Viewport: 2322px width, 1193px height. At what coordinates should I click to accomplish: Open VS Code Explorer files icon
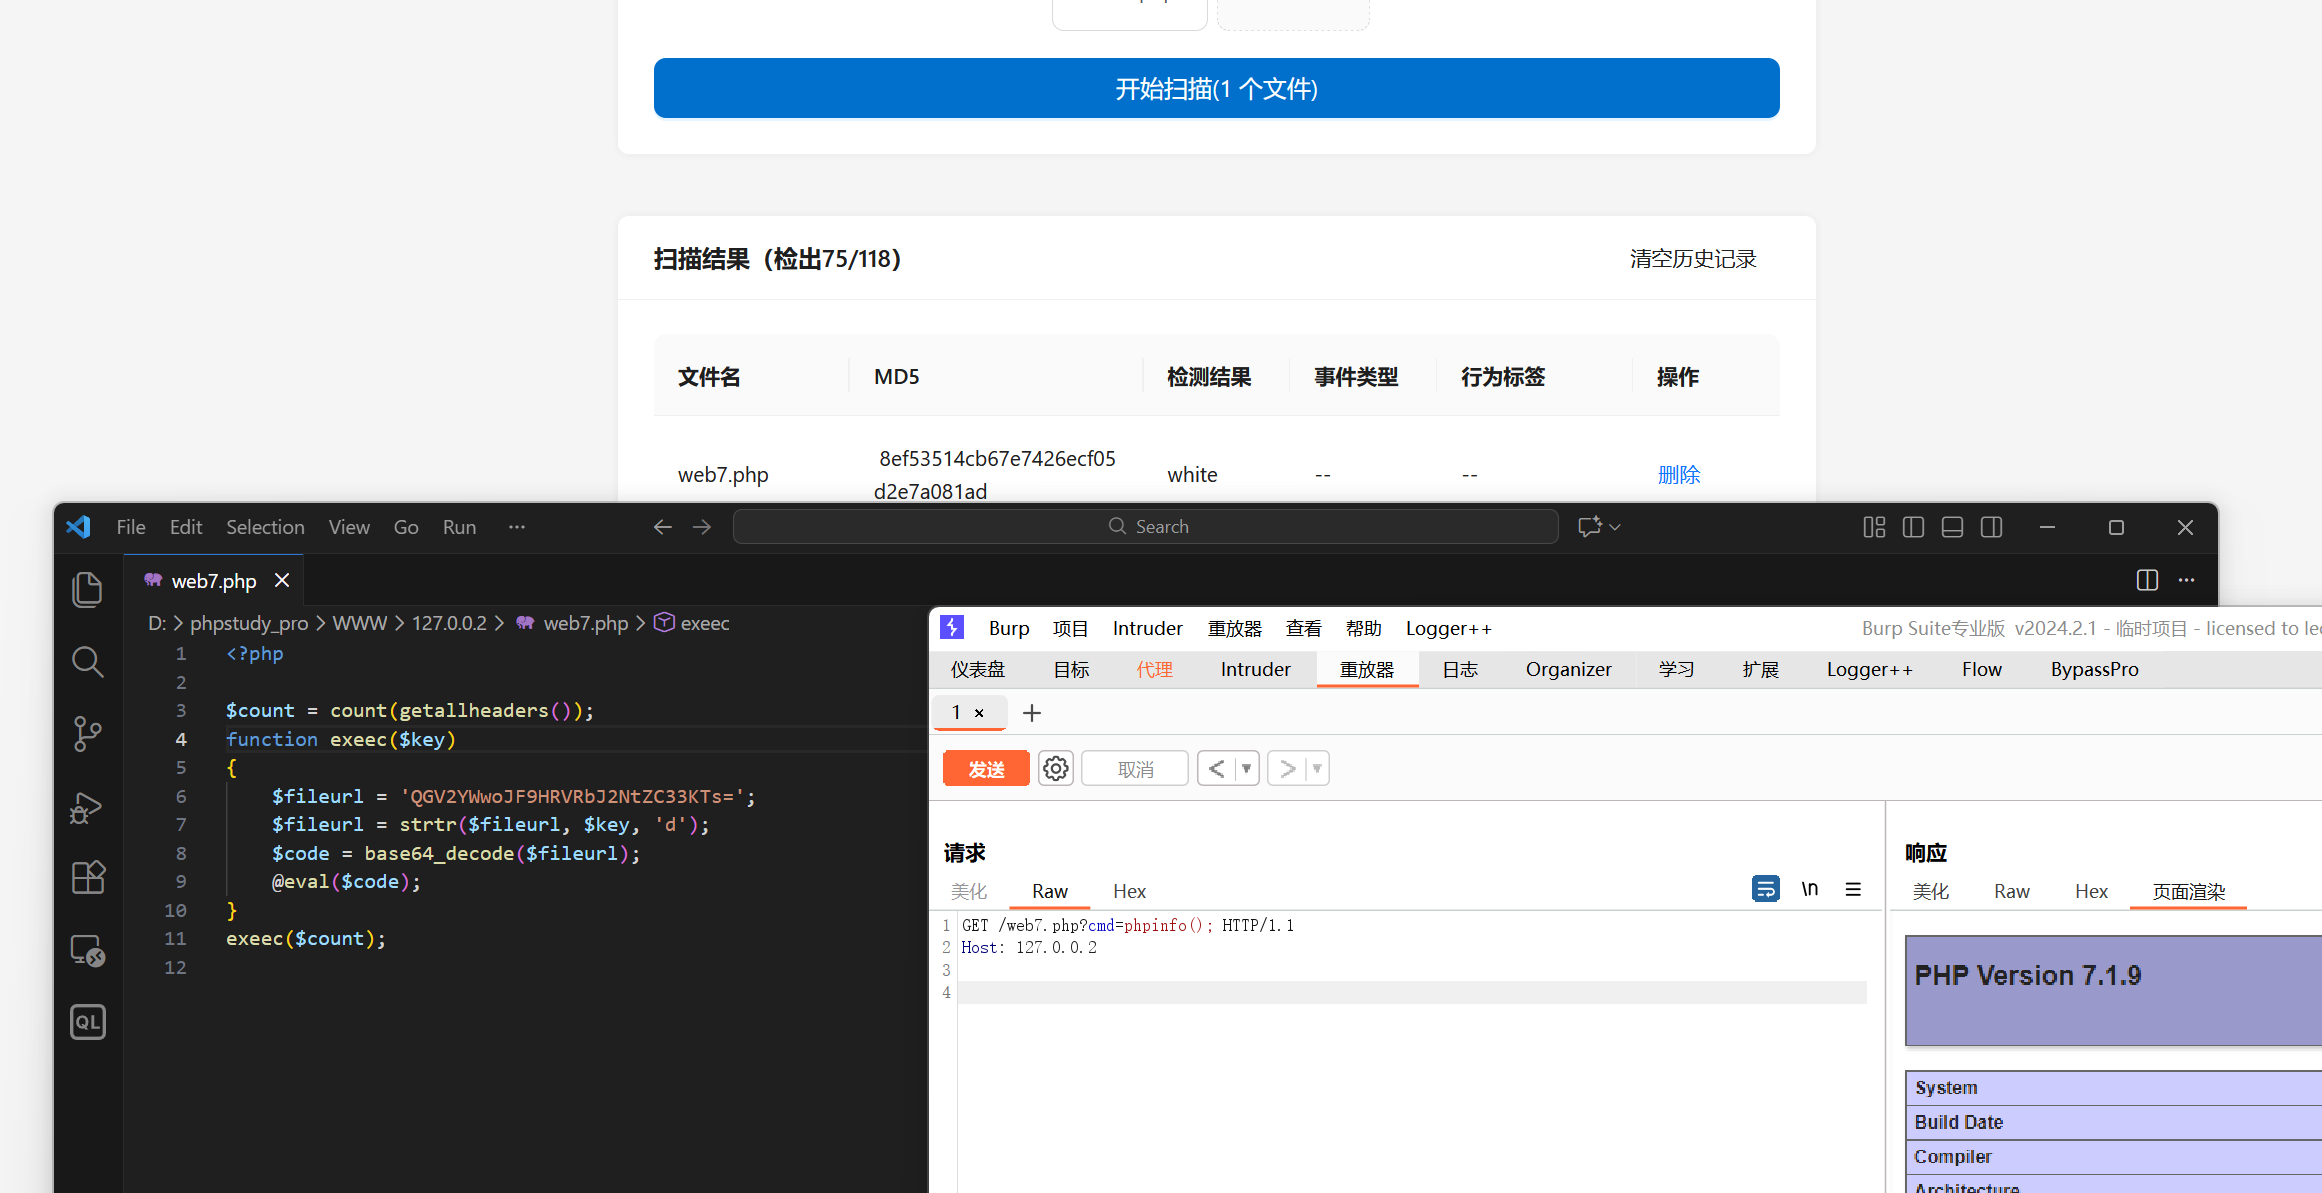(x=87, y=589)
